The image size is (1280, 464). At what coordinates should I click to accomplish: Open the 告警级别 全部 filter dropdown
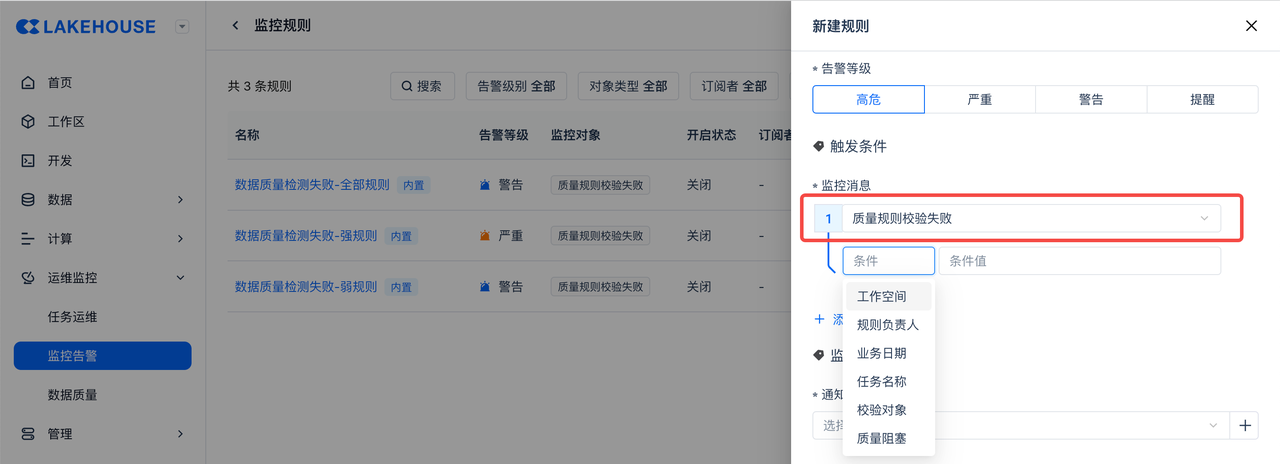[516, 86]
